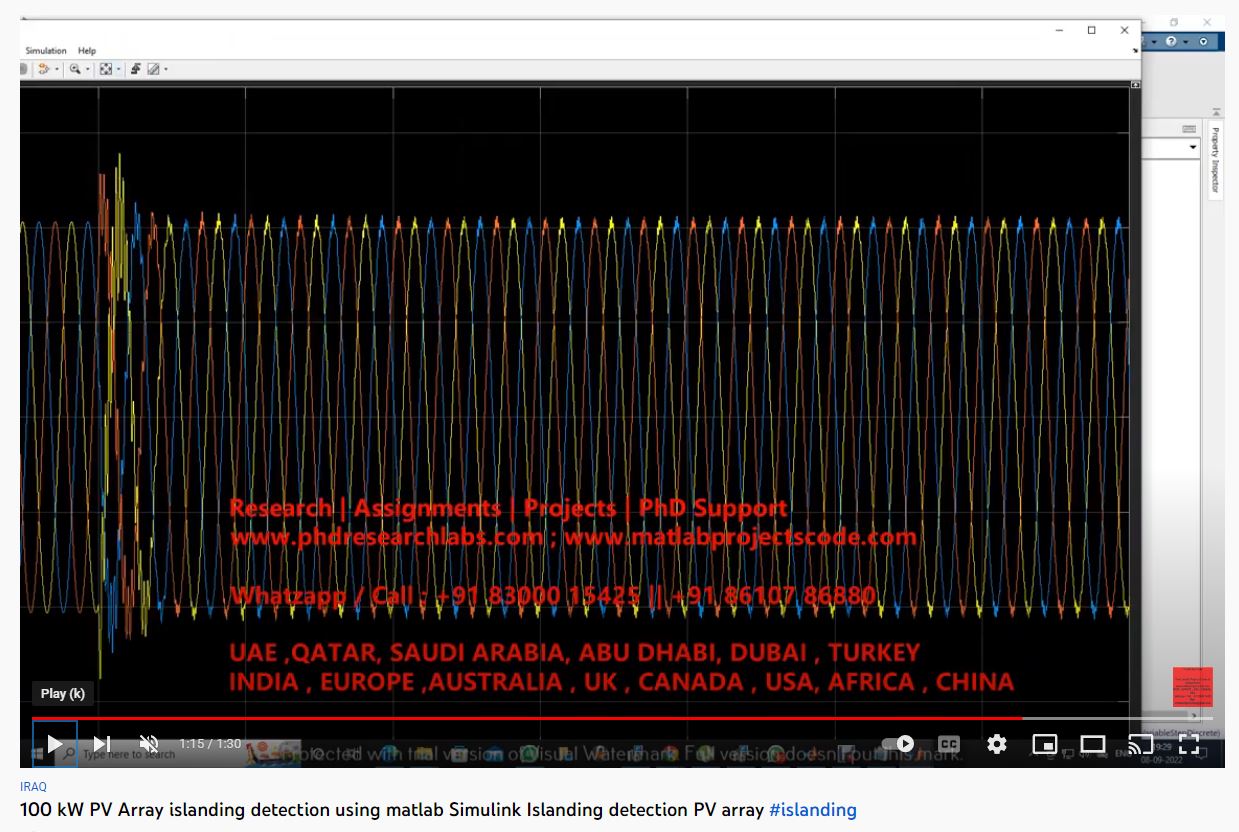Image resolution: width=1239 pixels, height=832 pixels.
Task: Seek on the red video progress bar
Action: click(x=500, y=718)
